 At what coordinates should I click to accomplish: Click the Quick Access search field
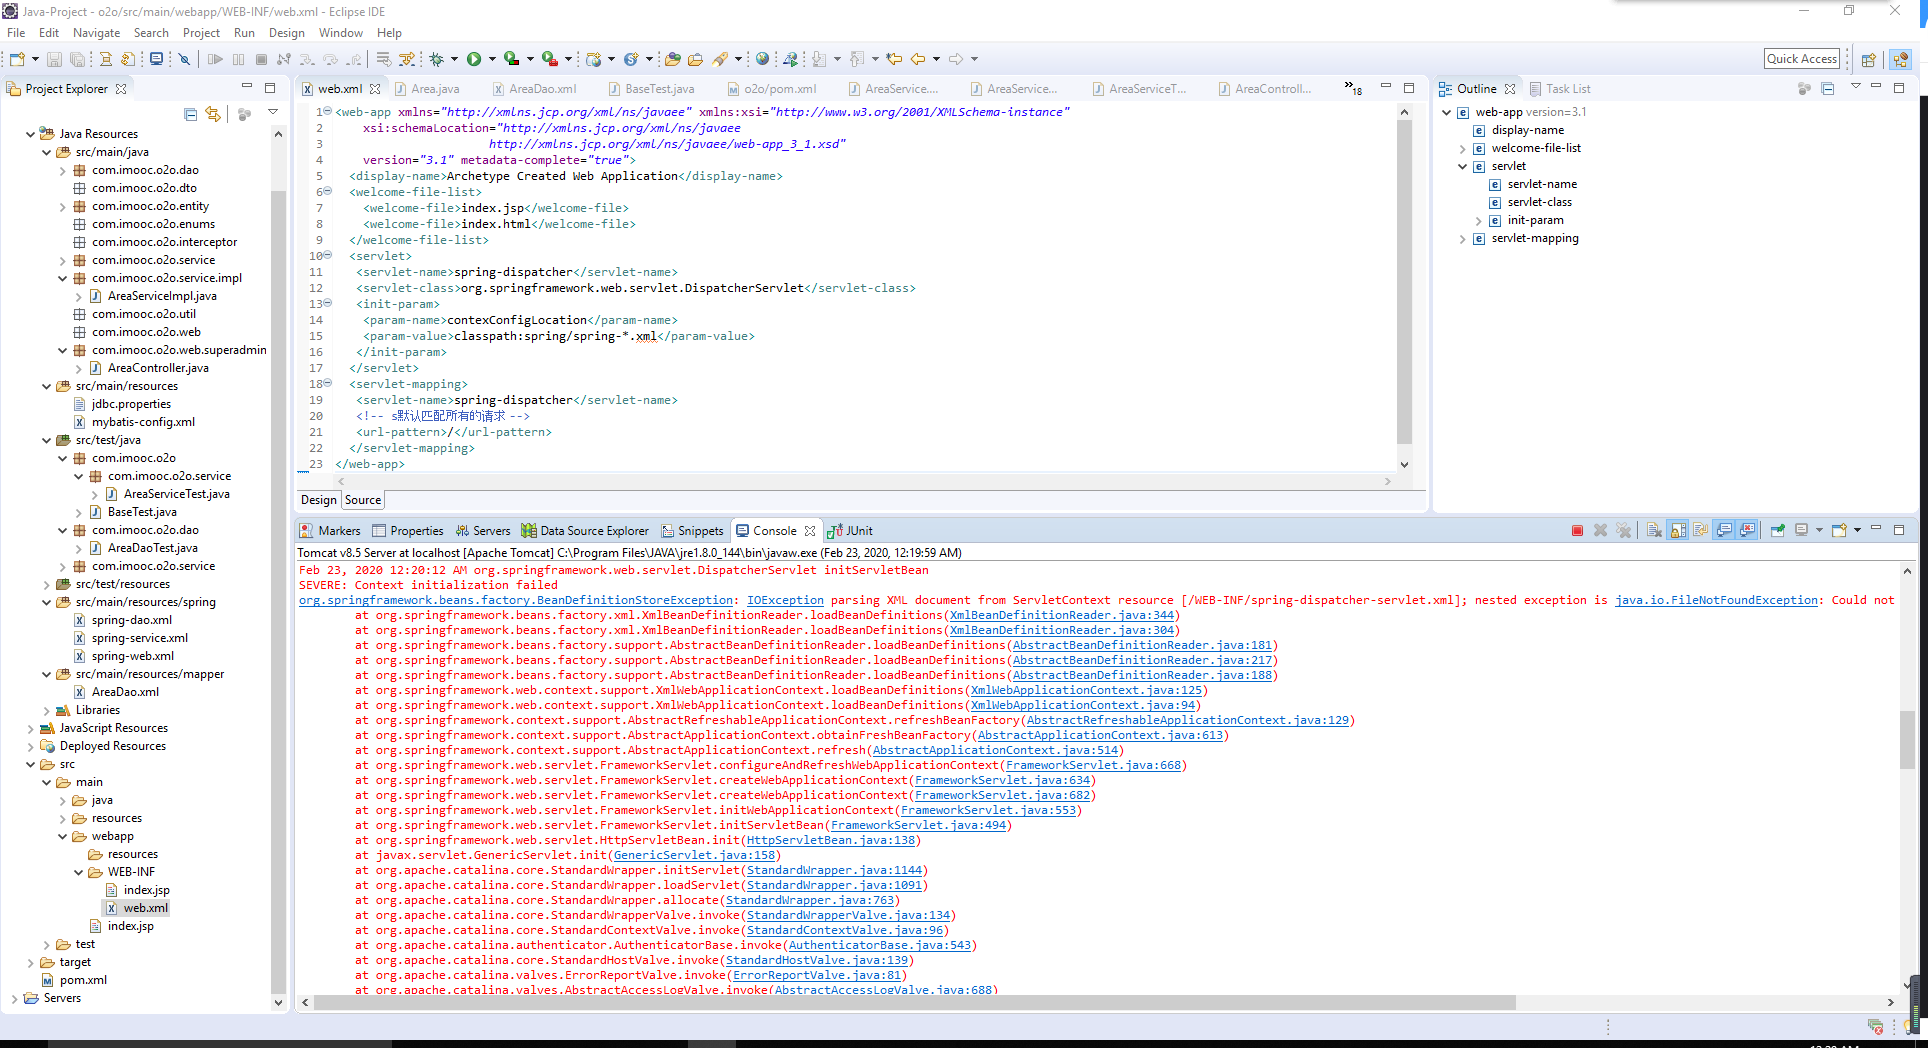point(1802,59)
